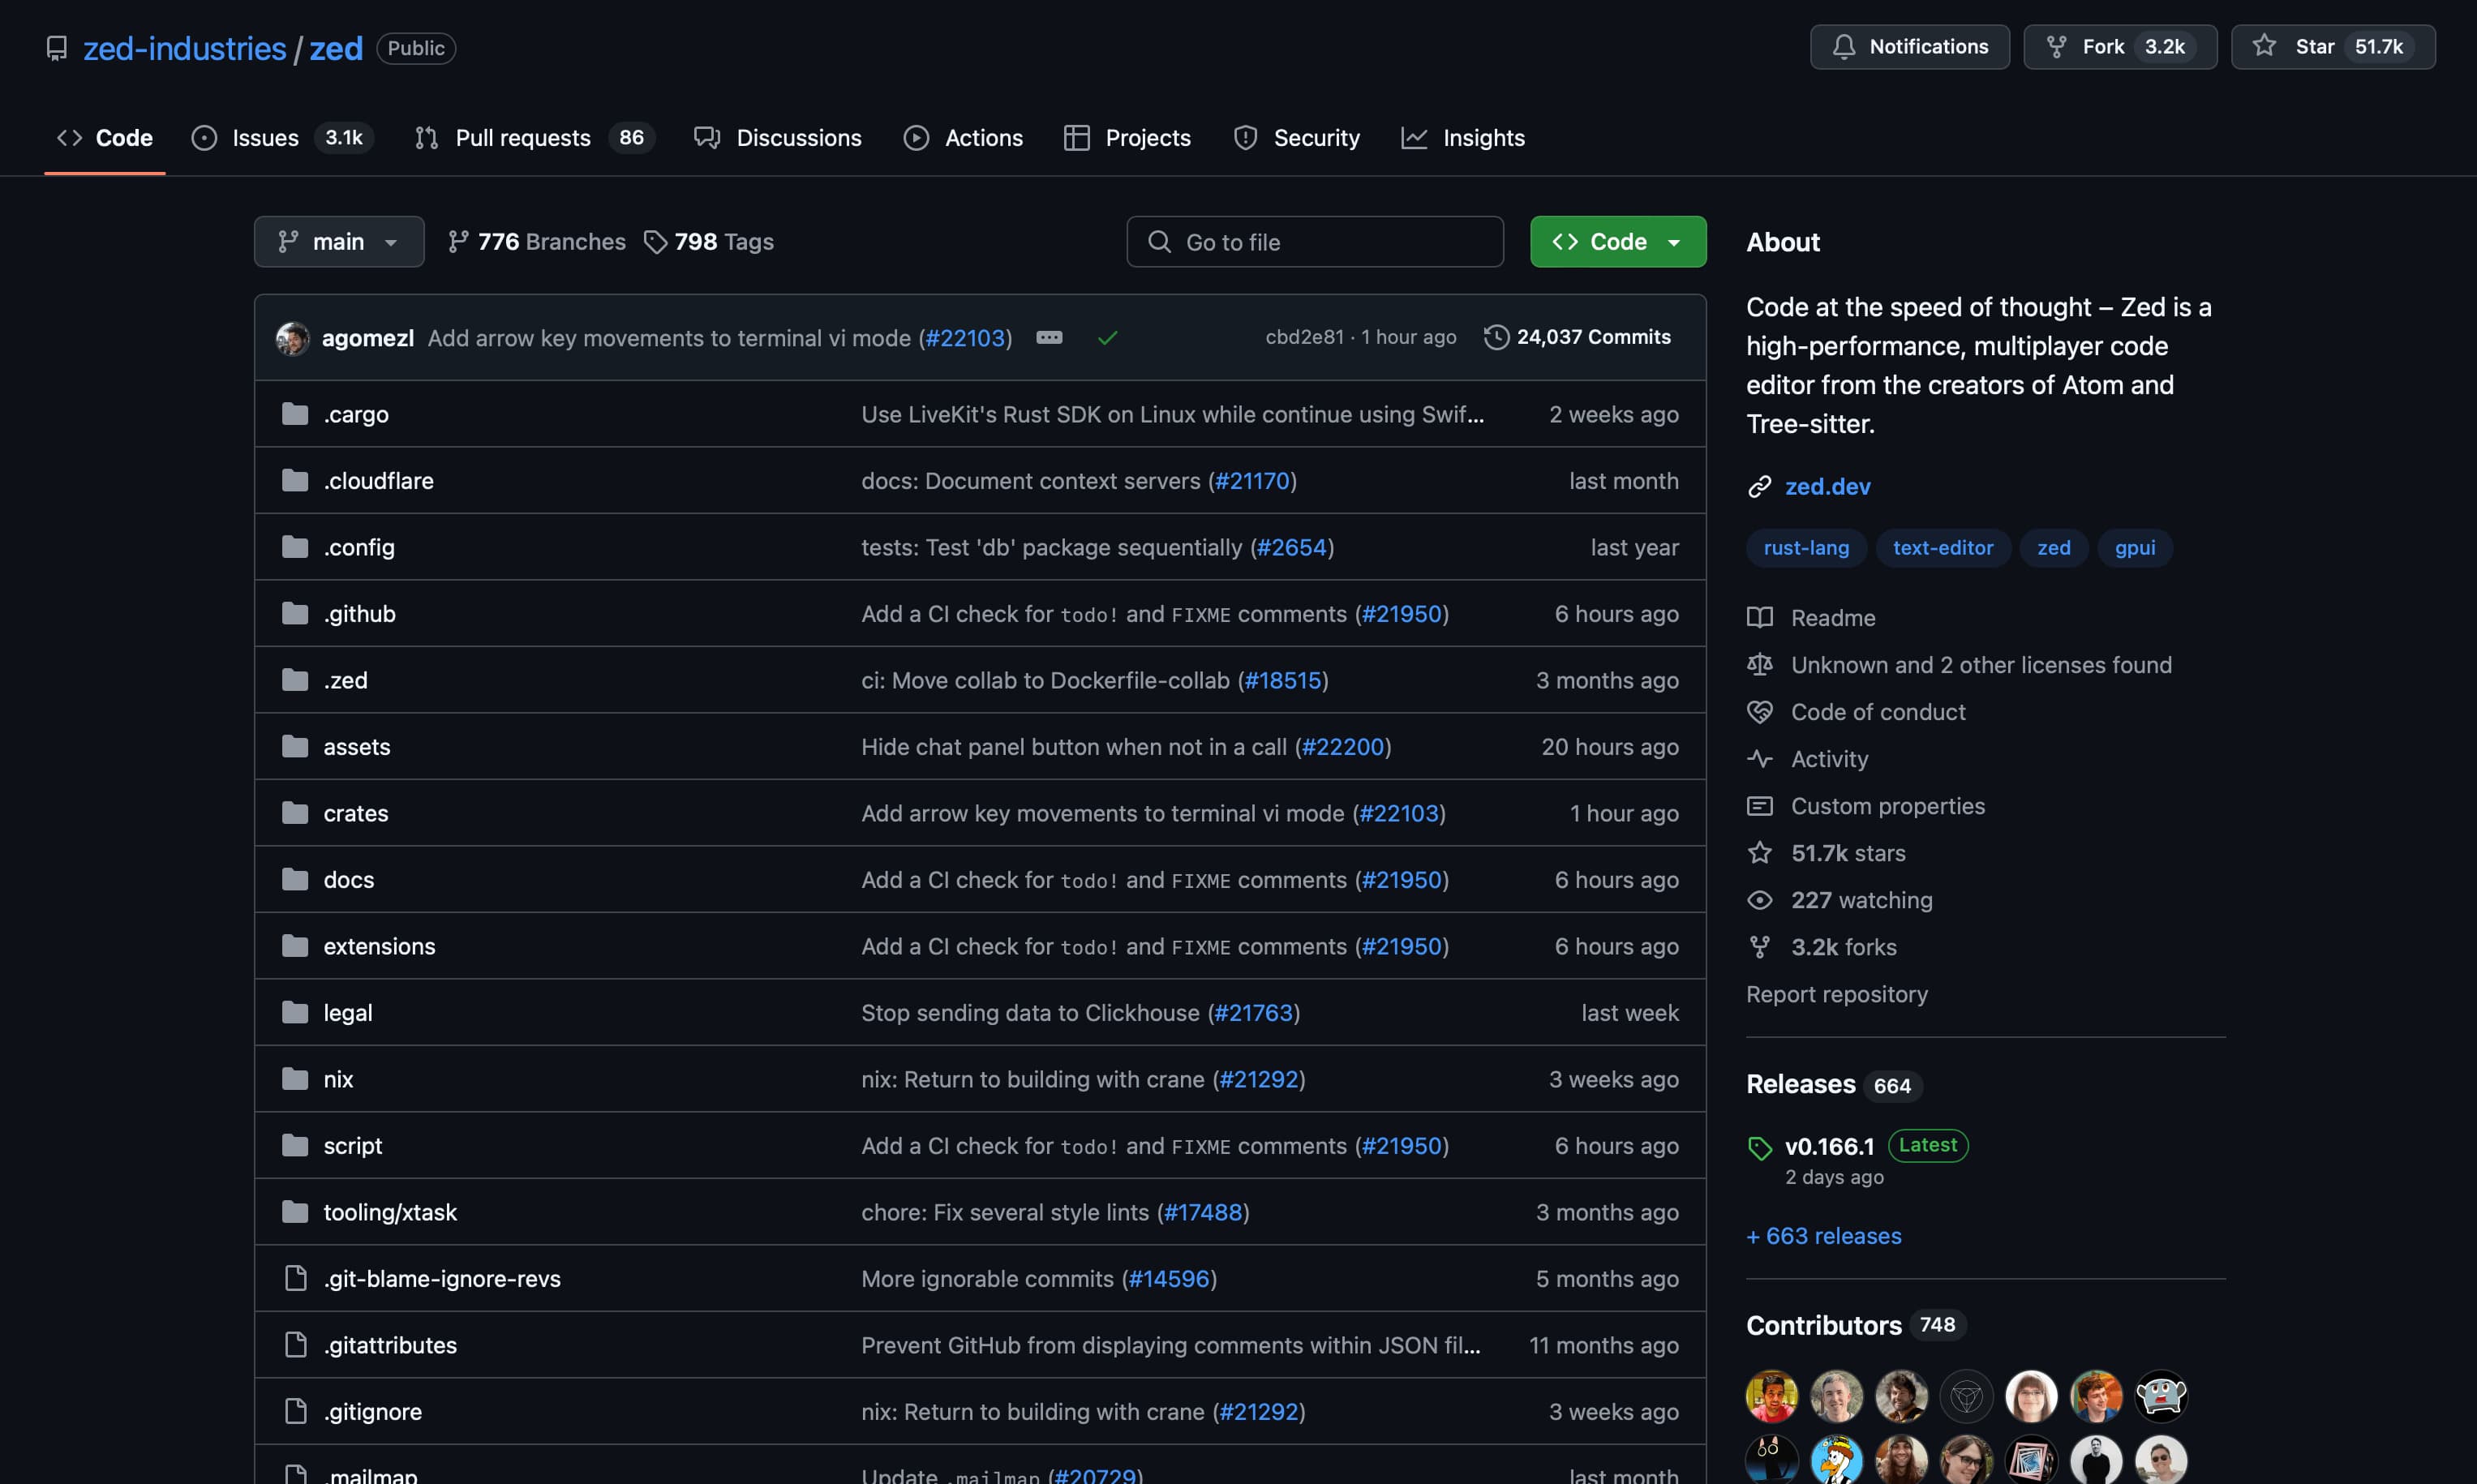Click the .gitignore file icon

click(295, 1411)
